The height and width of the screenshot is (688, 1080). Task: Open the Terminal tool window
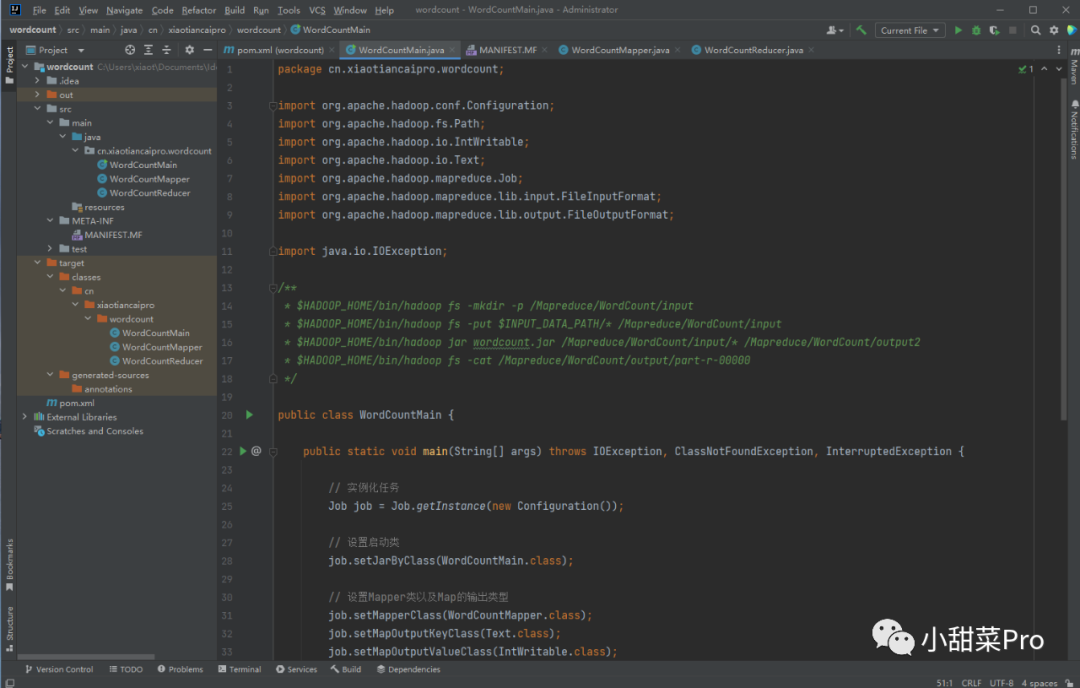239,669
